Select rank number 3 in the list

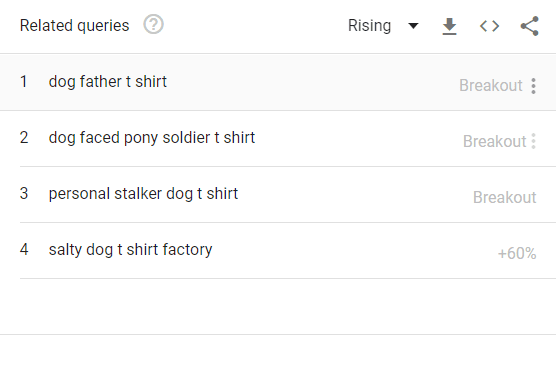tap(24, 194)
